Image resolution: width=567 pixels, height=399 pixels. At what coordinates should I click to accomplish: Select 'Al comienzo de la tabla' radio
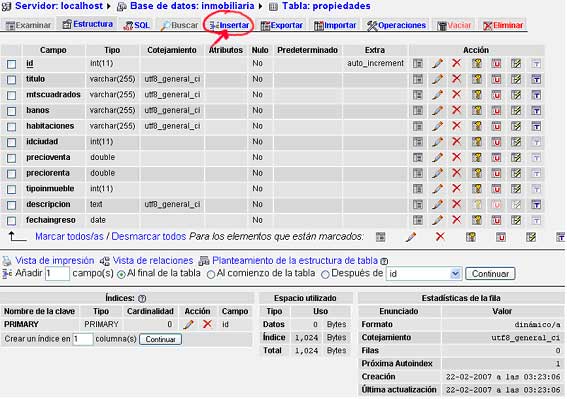tap(211, 275)
